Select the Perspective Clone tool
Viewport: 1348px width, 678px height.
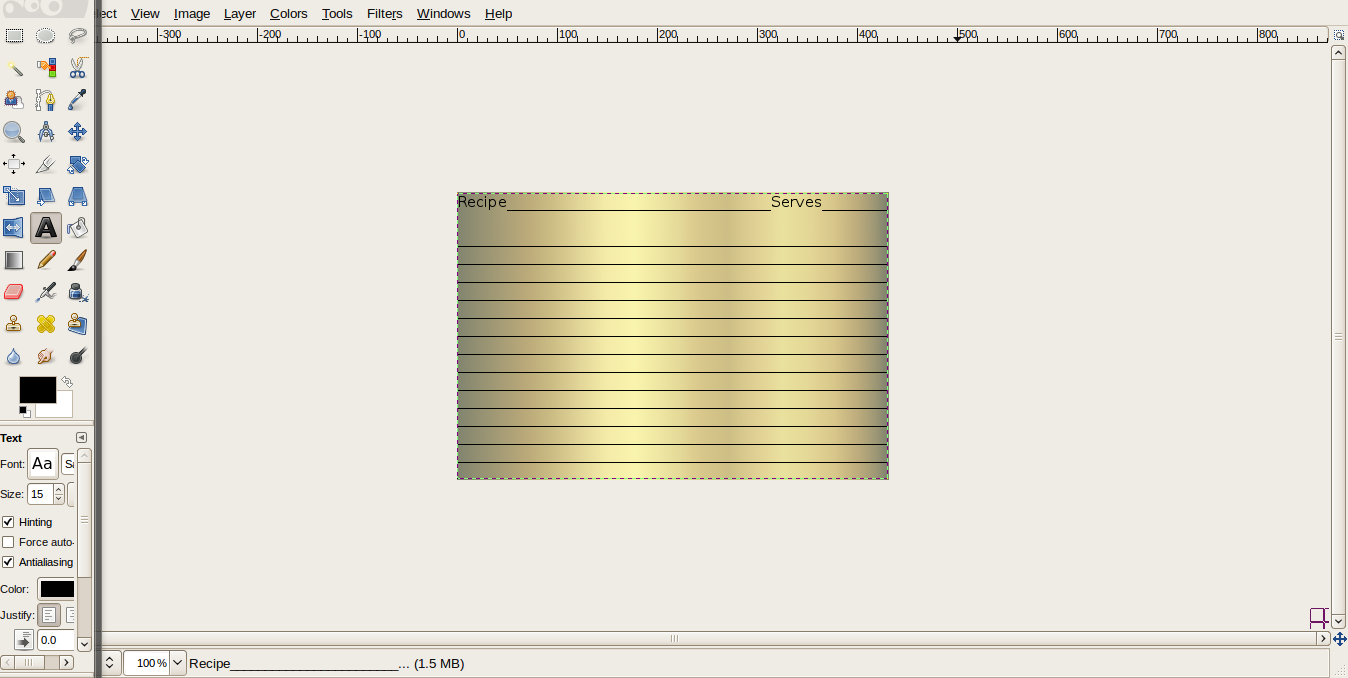coord(77,324)
